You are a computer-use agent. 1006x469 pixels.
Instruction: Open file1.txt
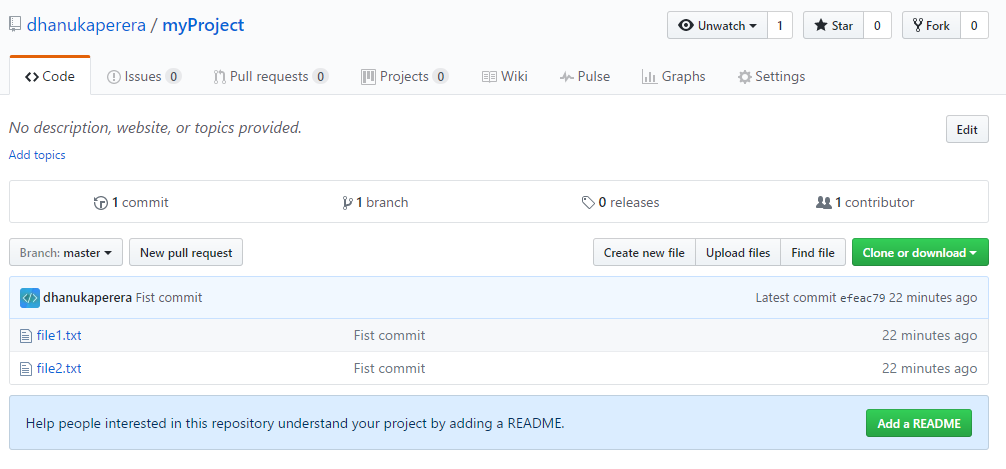(x=59, y=336)
